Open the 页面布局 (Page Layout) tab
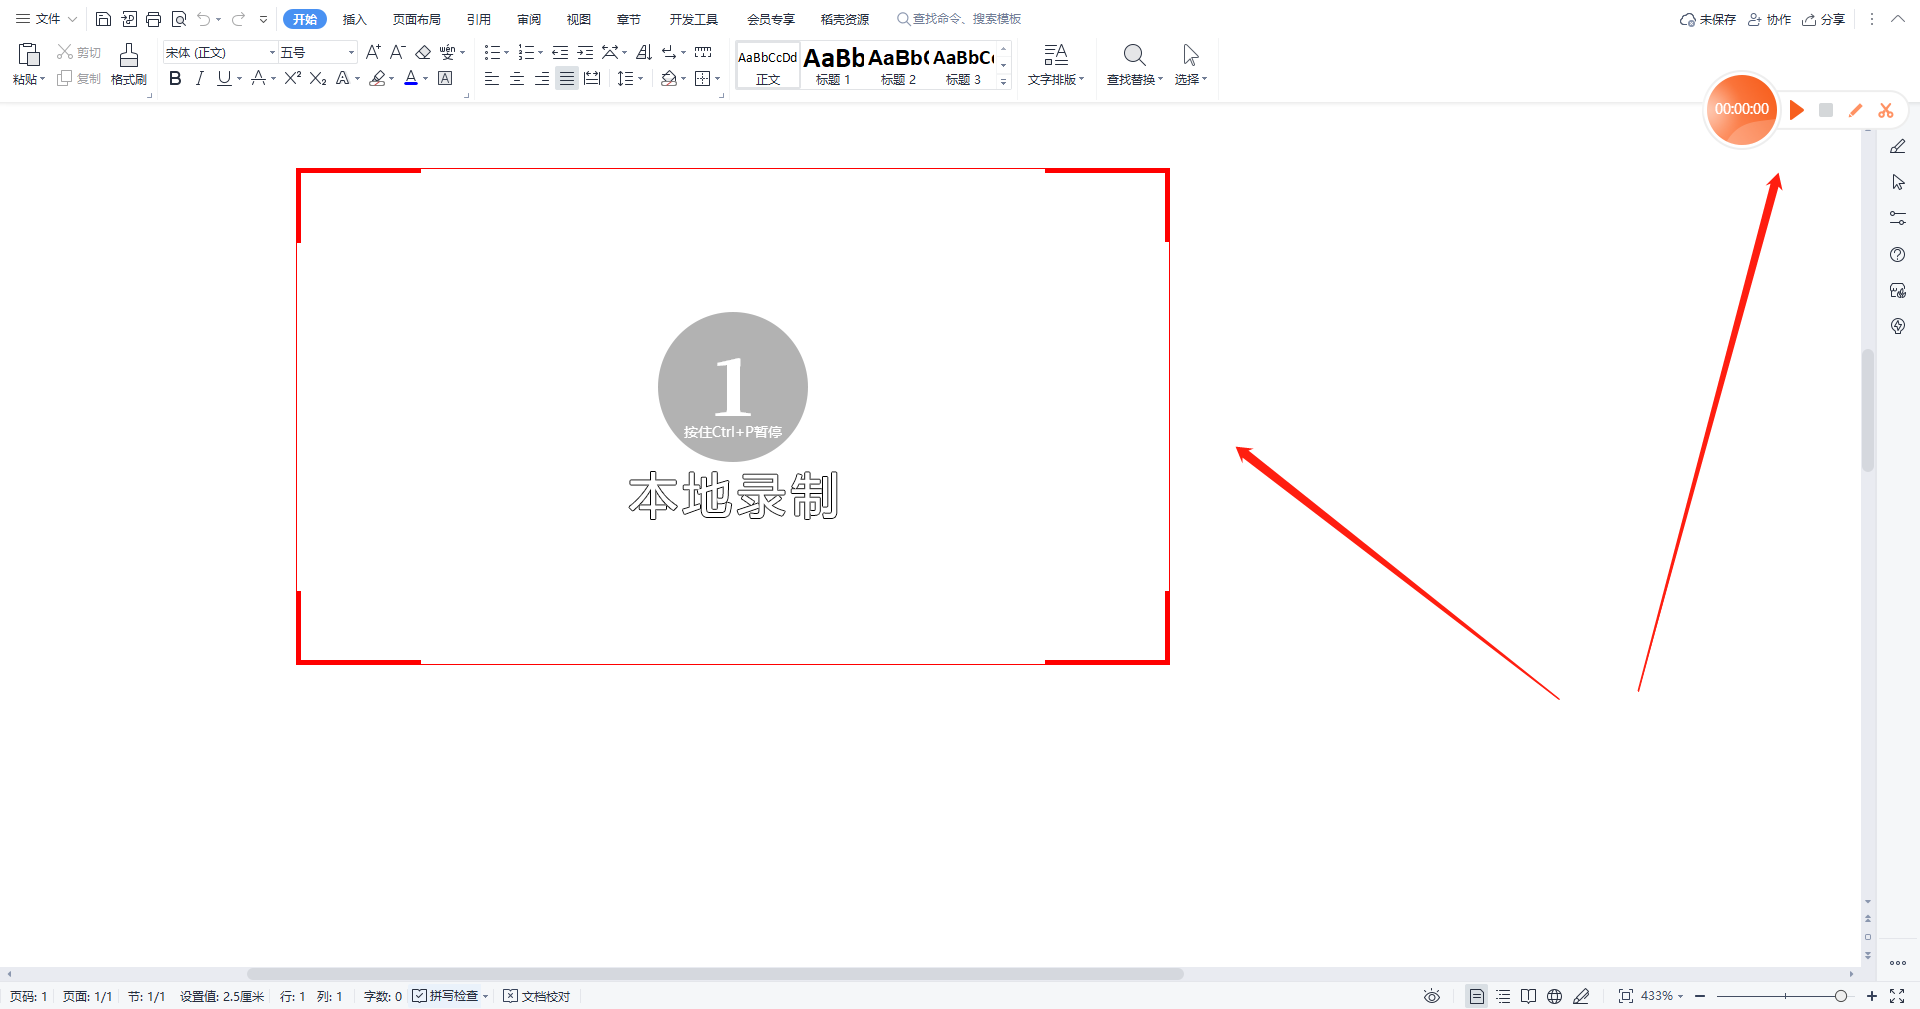This screenshot has width=1920, height=1009. tap(416, 19)
